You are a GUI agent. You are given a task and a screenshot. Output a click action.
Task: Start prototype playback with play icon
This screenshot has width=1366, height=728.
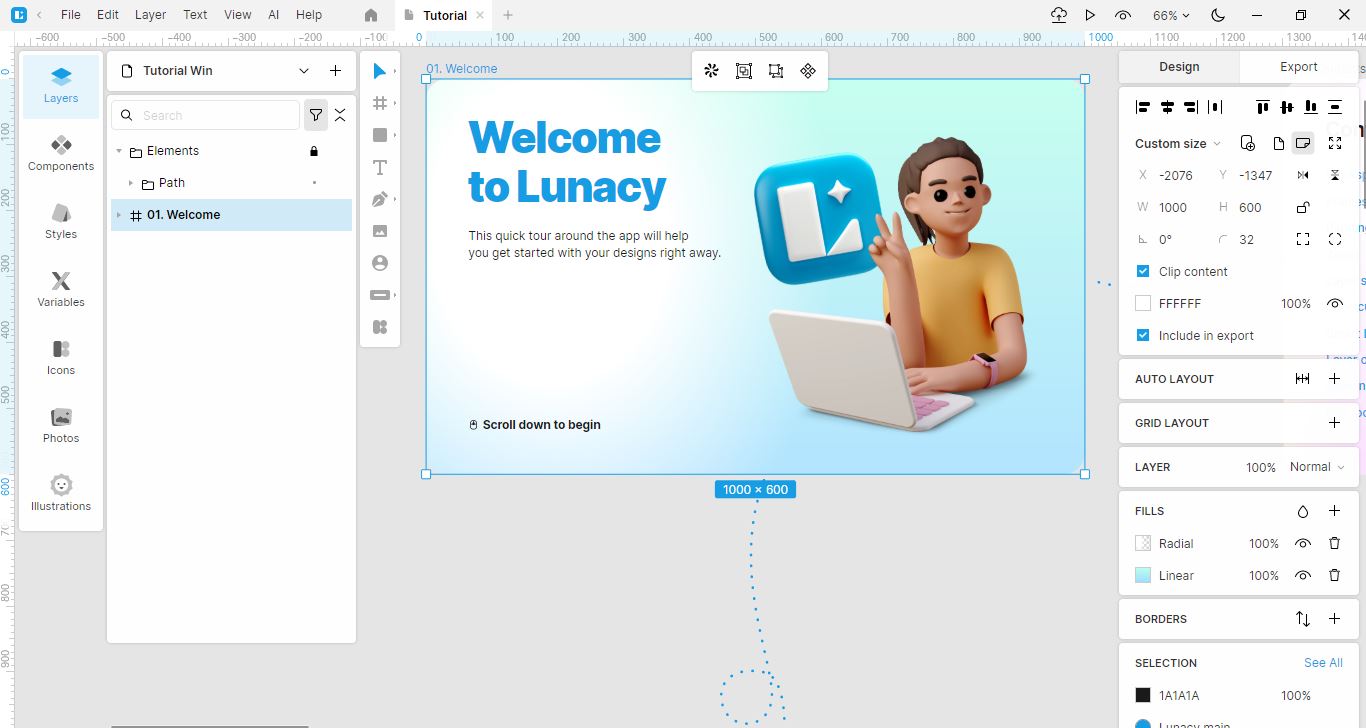(x=1090, y=15)
